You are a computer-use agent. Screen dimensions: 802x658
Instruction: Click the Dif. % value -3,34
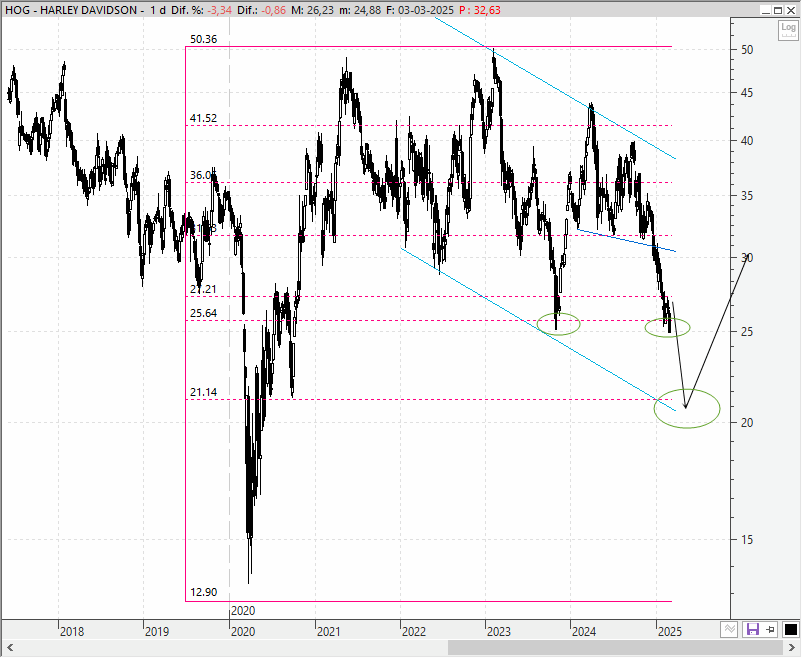pyautogui.click(x=219, y=10)
